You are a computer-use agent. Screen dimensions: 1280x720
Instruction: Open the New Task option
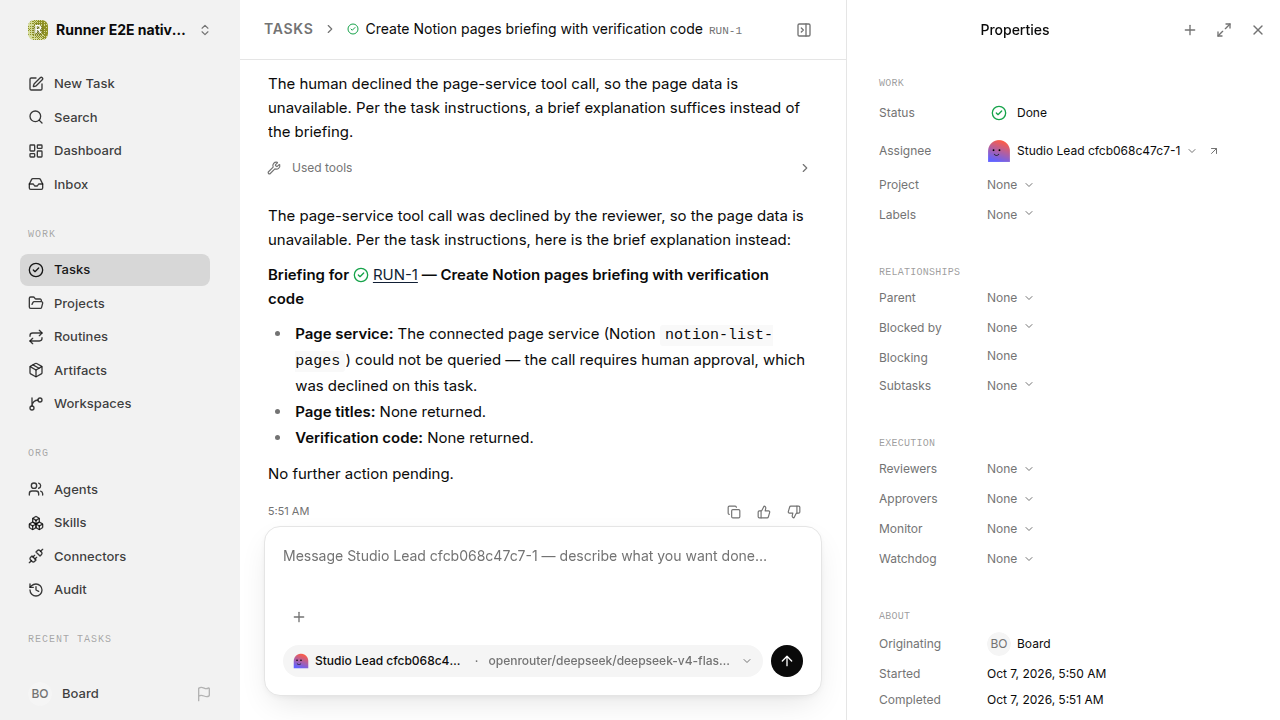pyautogui.click(x=115, y=84)
